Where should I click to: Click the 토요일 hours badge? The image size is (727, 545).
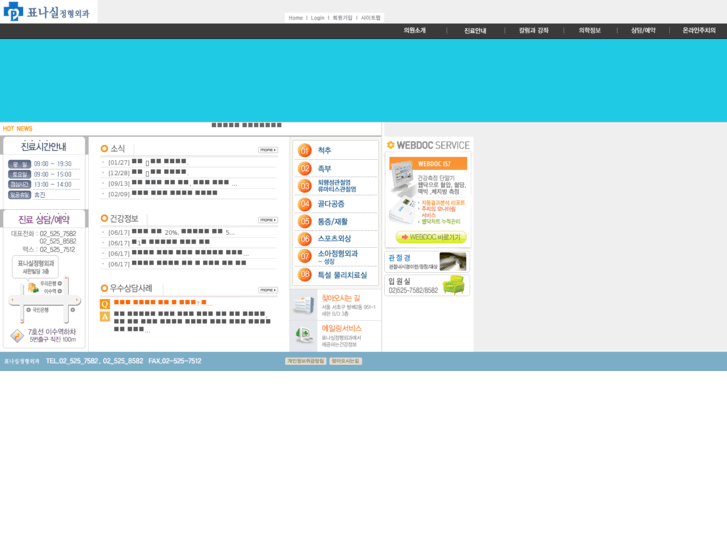[19, 174]
